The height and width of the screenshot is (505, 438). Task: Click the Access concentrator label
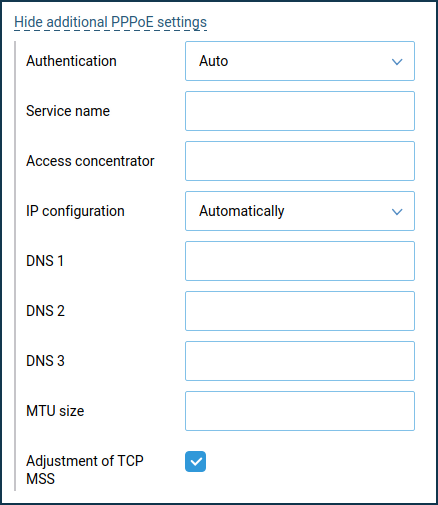point(90,161)
